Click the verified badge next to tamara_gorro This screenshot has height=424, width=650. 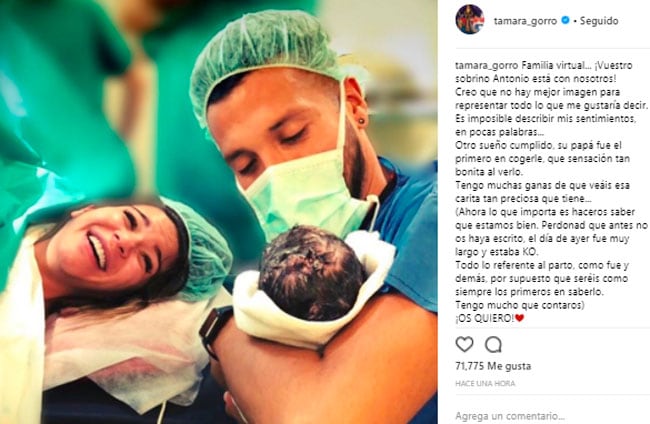pyautogui.click(x=565, y=20)
